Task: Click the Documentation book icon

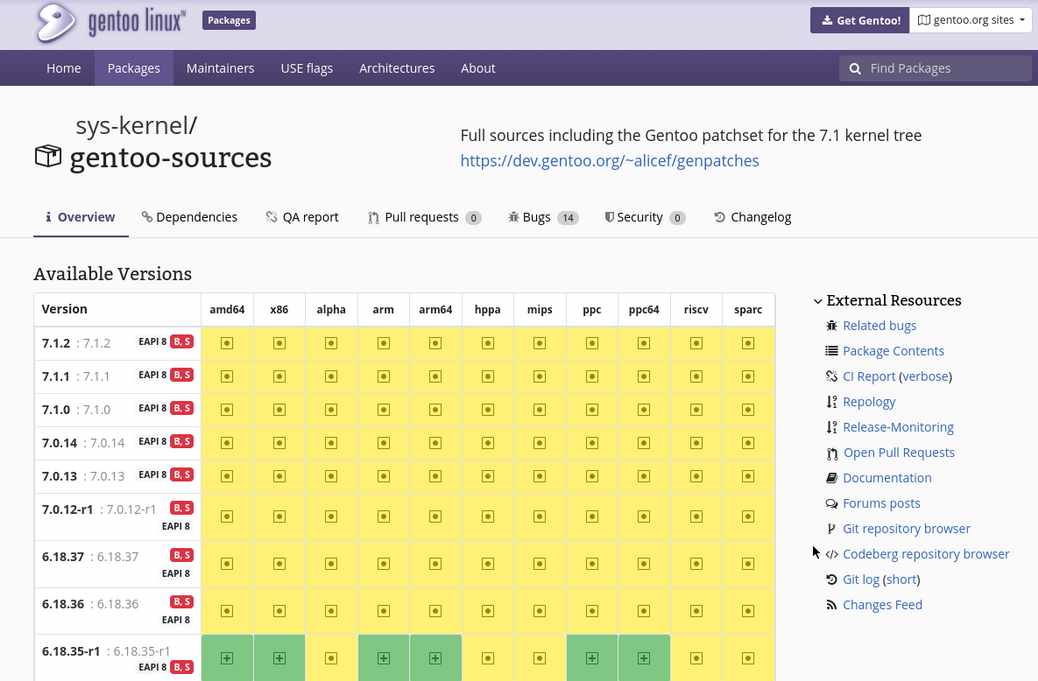Action: (x=831, y=478)
